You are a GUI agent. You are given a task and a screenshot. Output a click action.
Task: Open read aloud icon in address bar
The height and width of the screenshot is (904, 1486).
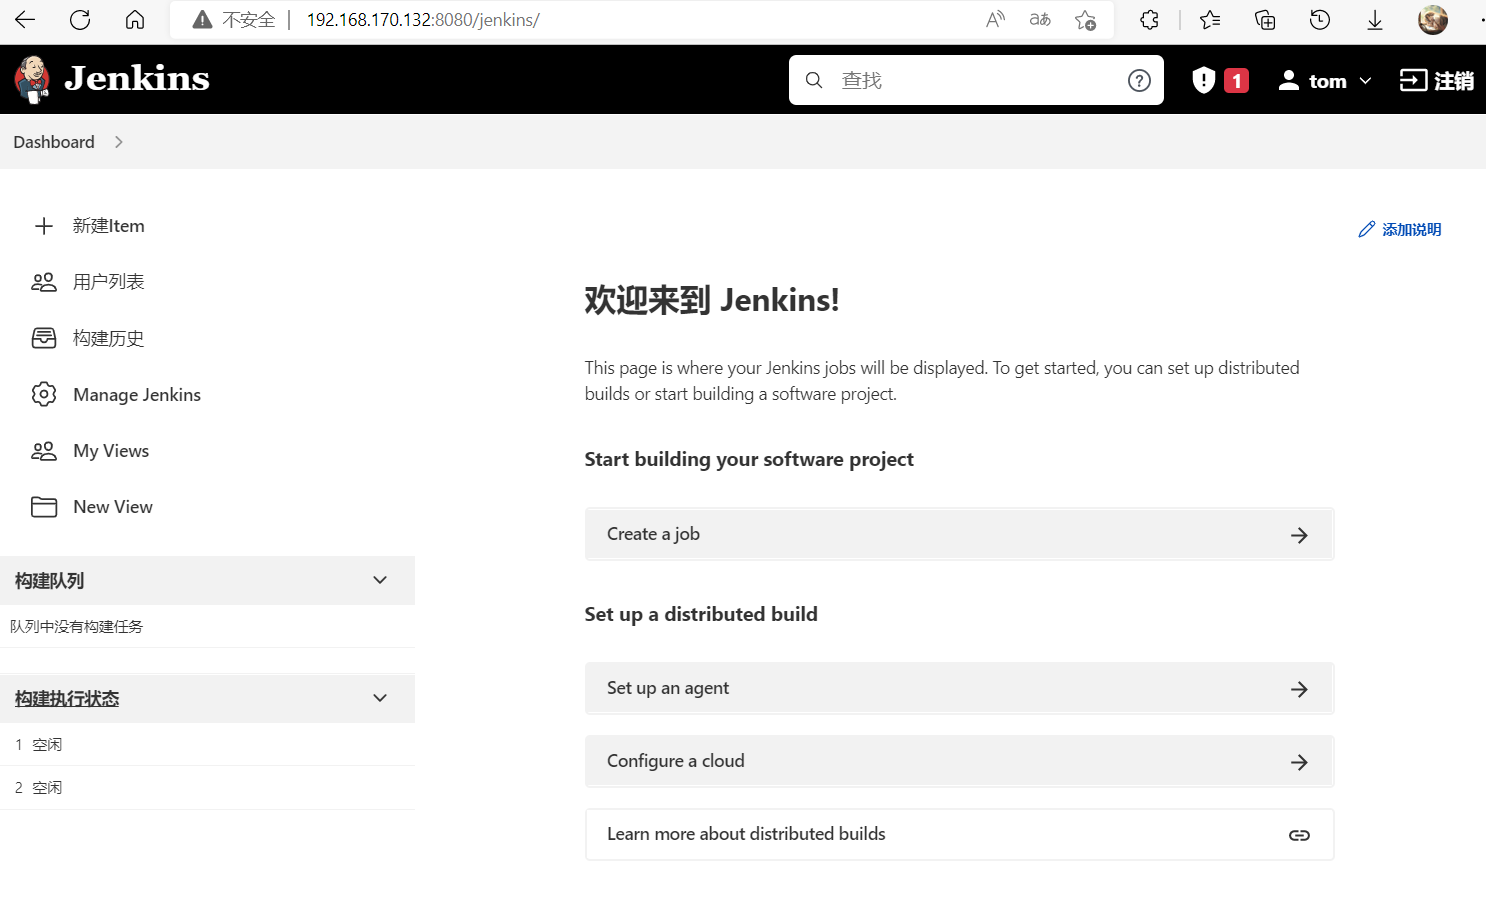coord(995,20)
